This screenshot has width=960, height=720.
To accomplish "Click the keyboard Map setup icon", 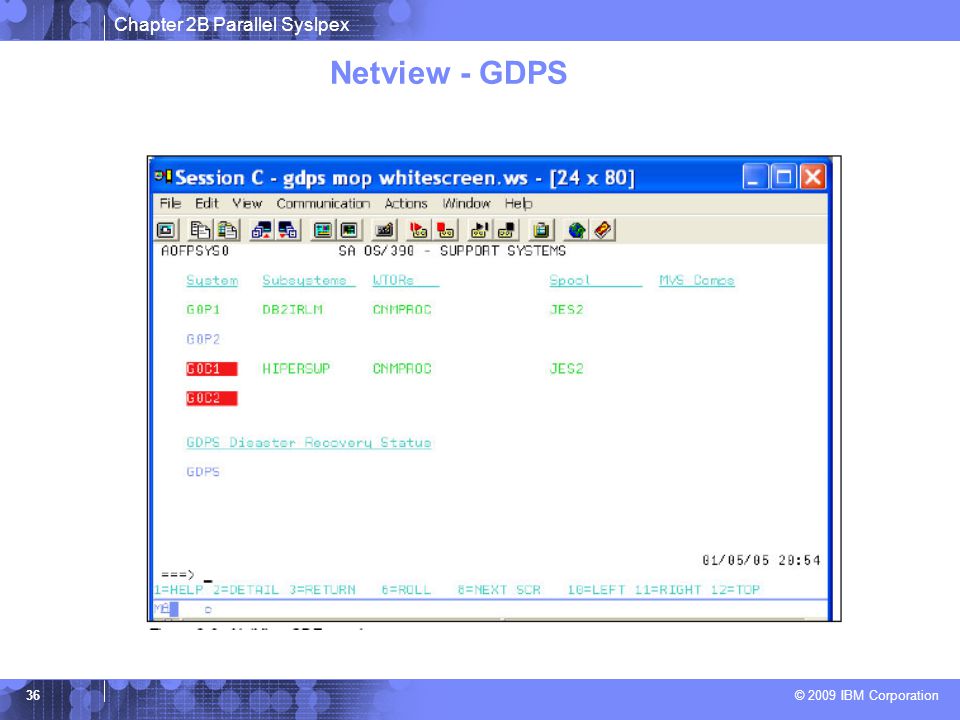I will click(384, 230).
